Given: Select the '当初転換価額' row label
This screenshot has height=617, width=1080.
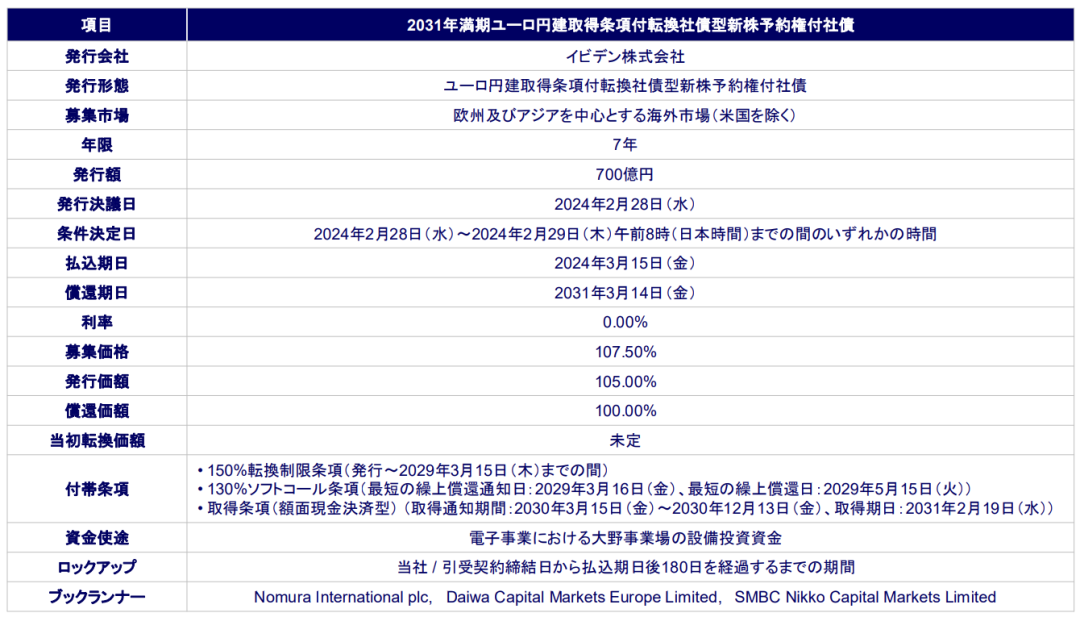Looking at the screenshot, I should [x=96, y=441].
